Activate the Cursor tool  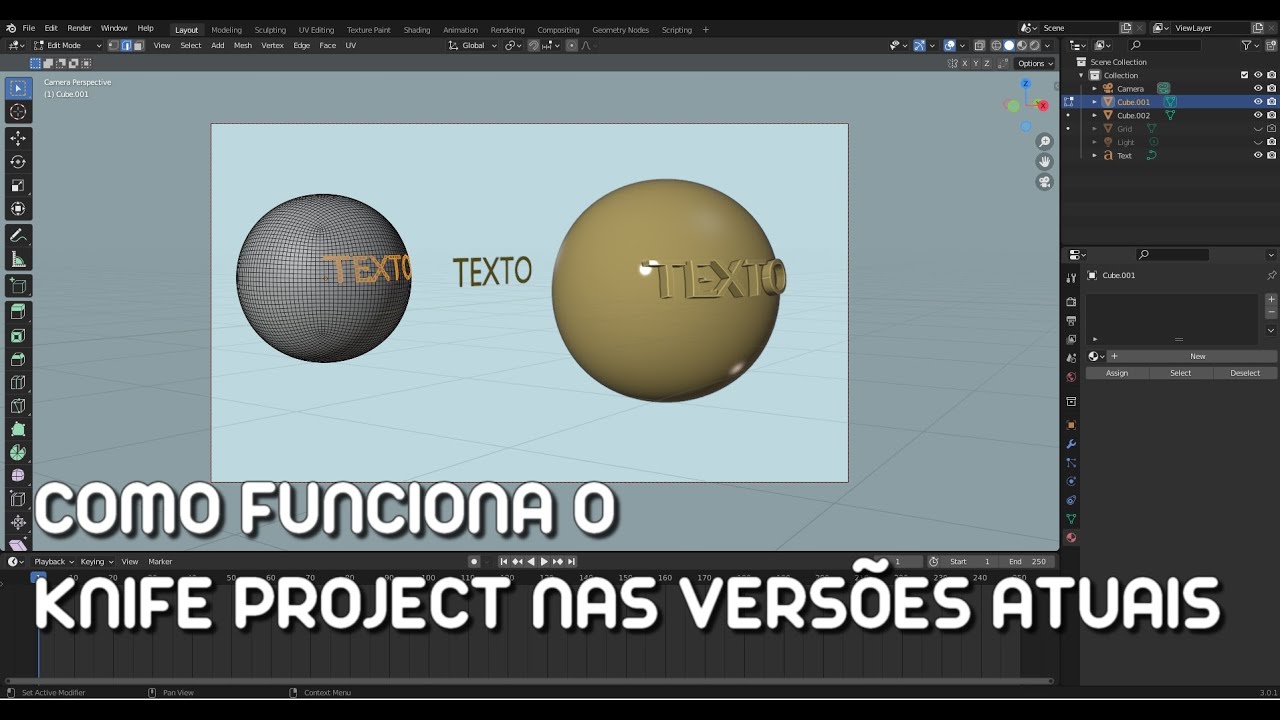18,112
